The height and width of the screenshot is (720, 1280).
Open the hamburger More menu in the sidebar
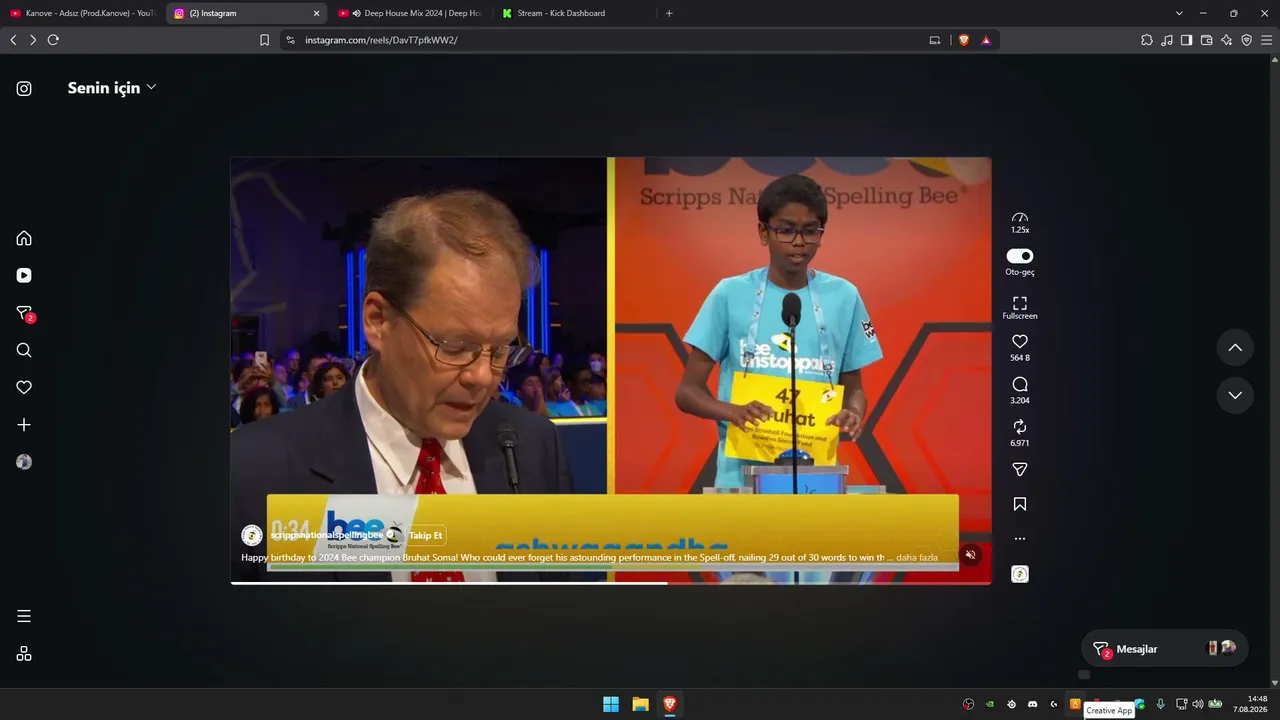coord(24,616)
